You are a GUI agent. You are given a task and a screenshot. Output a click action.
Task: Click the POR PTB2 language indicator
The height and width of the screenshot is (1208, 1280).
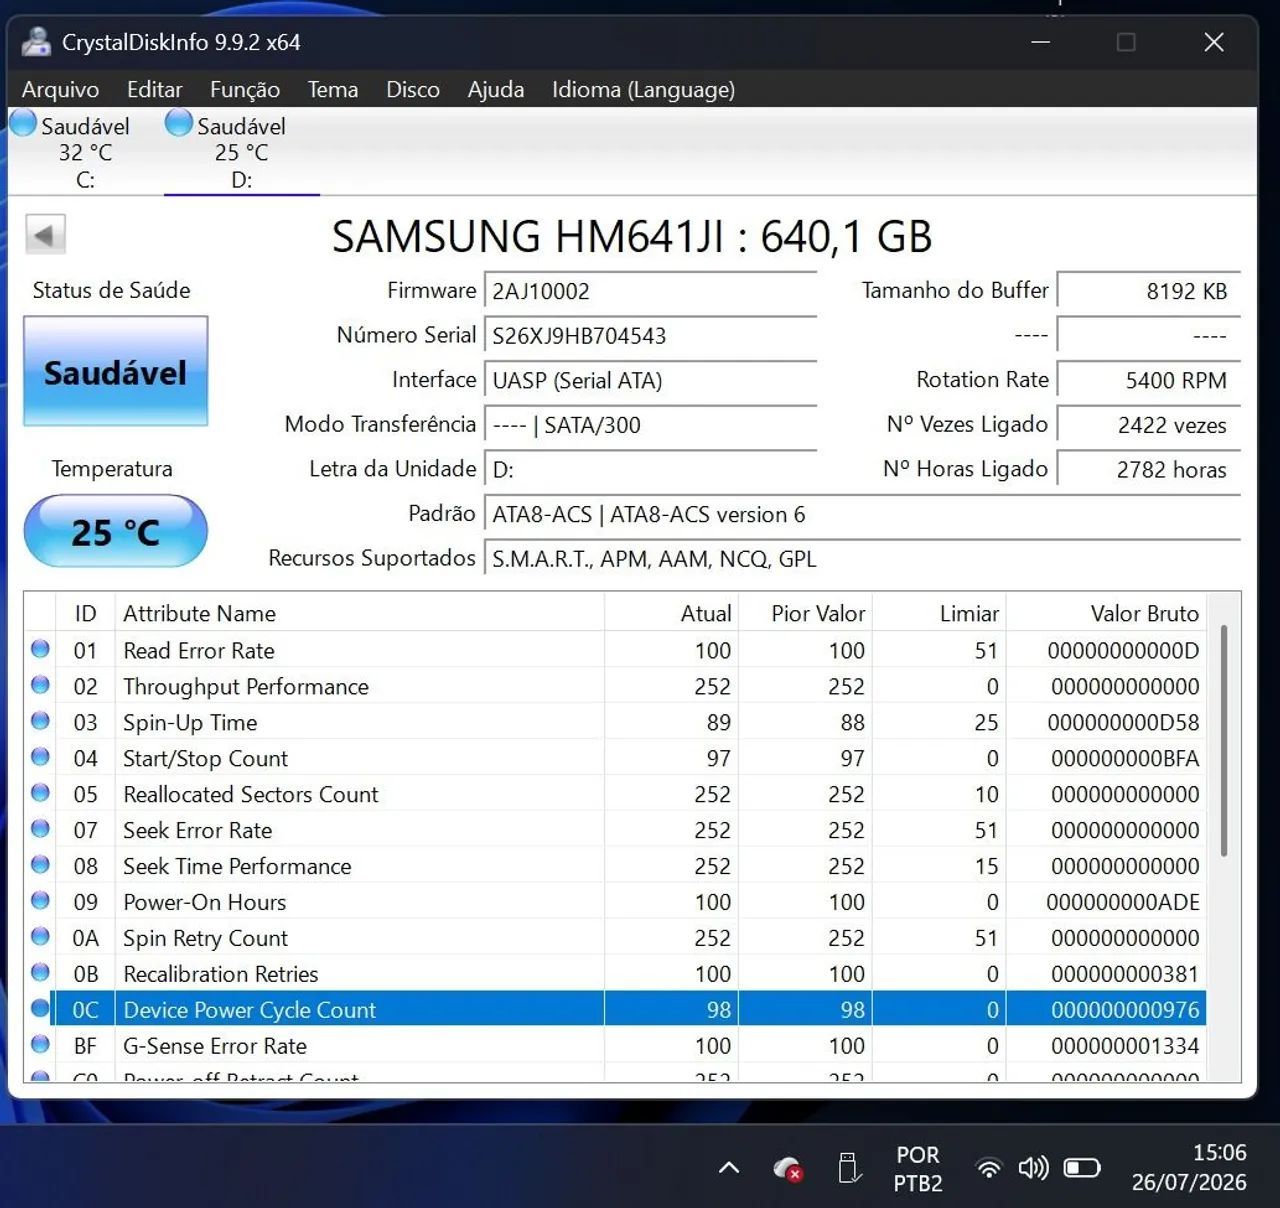pyautogui.click(x=918, y=1168)
